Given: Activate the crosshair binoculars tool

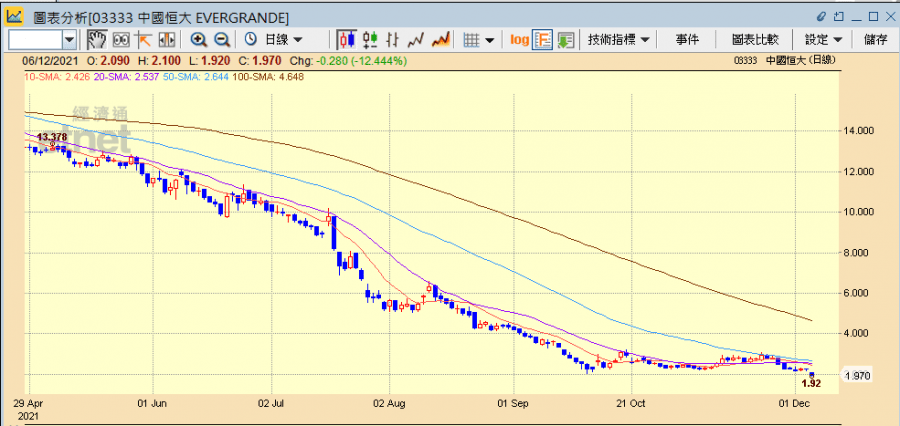Looking at the screenshot, I should point(121,39).
